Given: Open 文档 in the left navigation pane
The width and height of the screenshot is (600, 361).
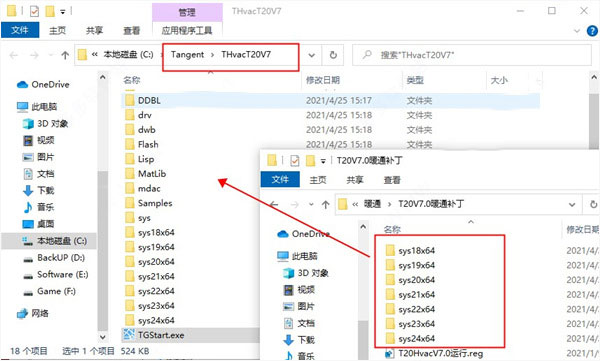Looking at the screenshot, I should (x=39, y=174).
